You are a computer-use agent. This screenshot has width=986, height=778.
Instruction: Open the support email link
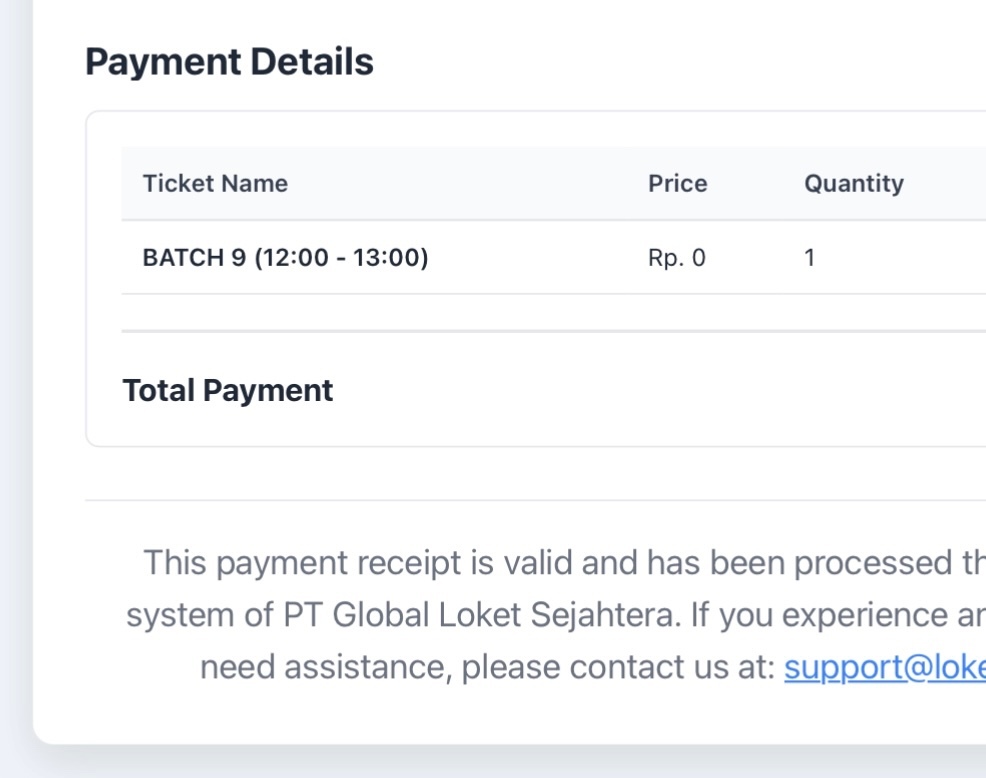tap(884, 667)
